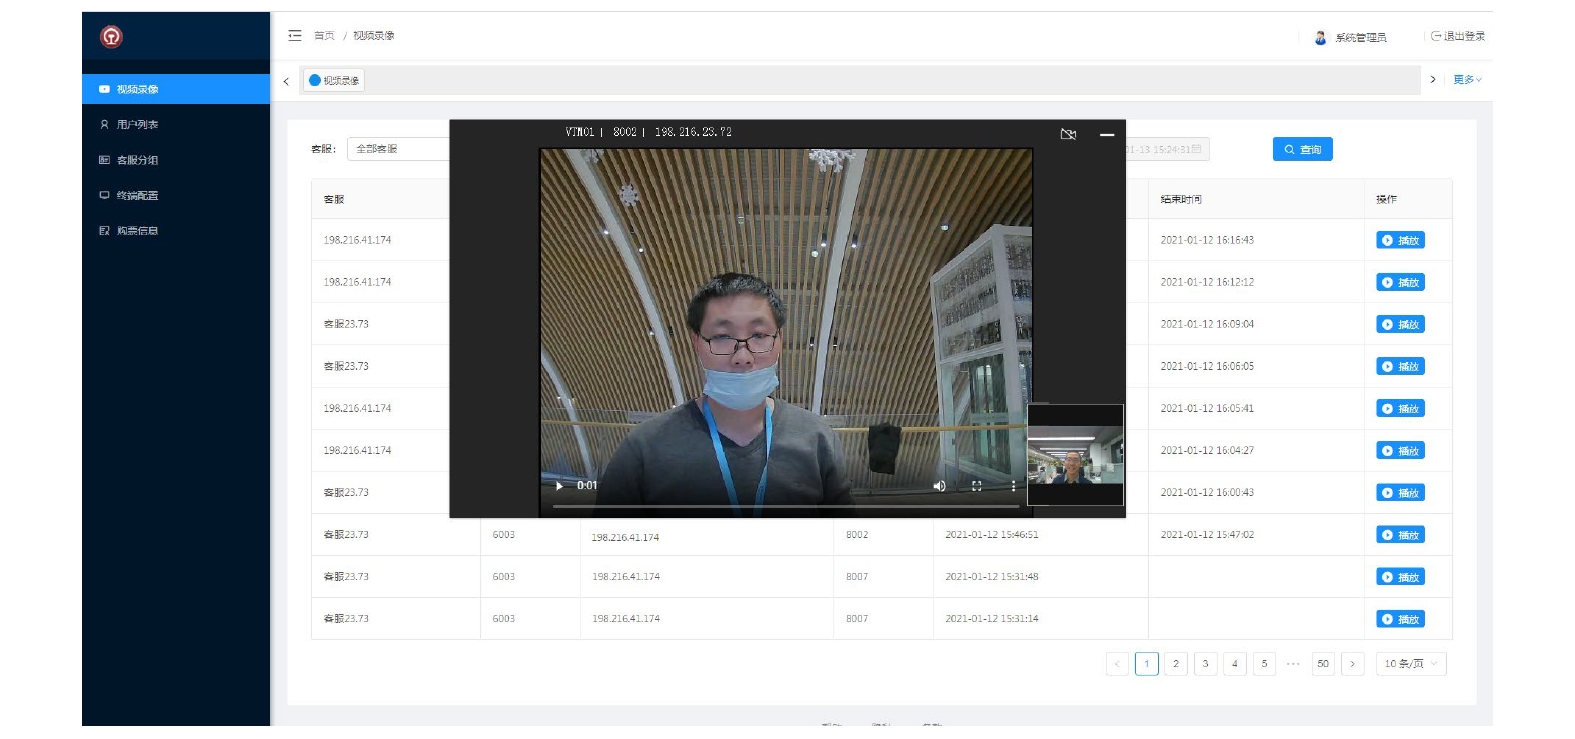The image size is (1575, 739).
Task: Enter fullscreen mode in the video player
Action: tap(976, 486)
